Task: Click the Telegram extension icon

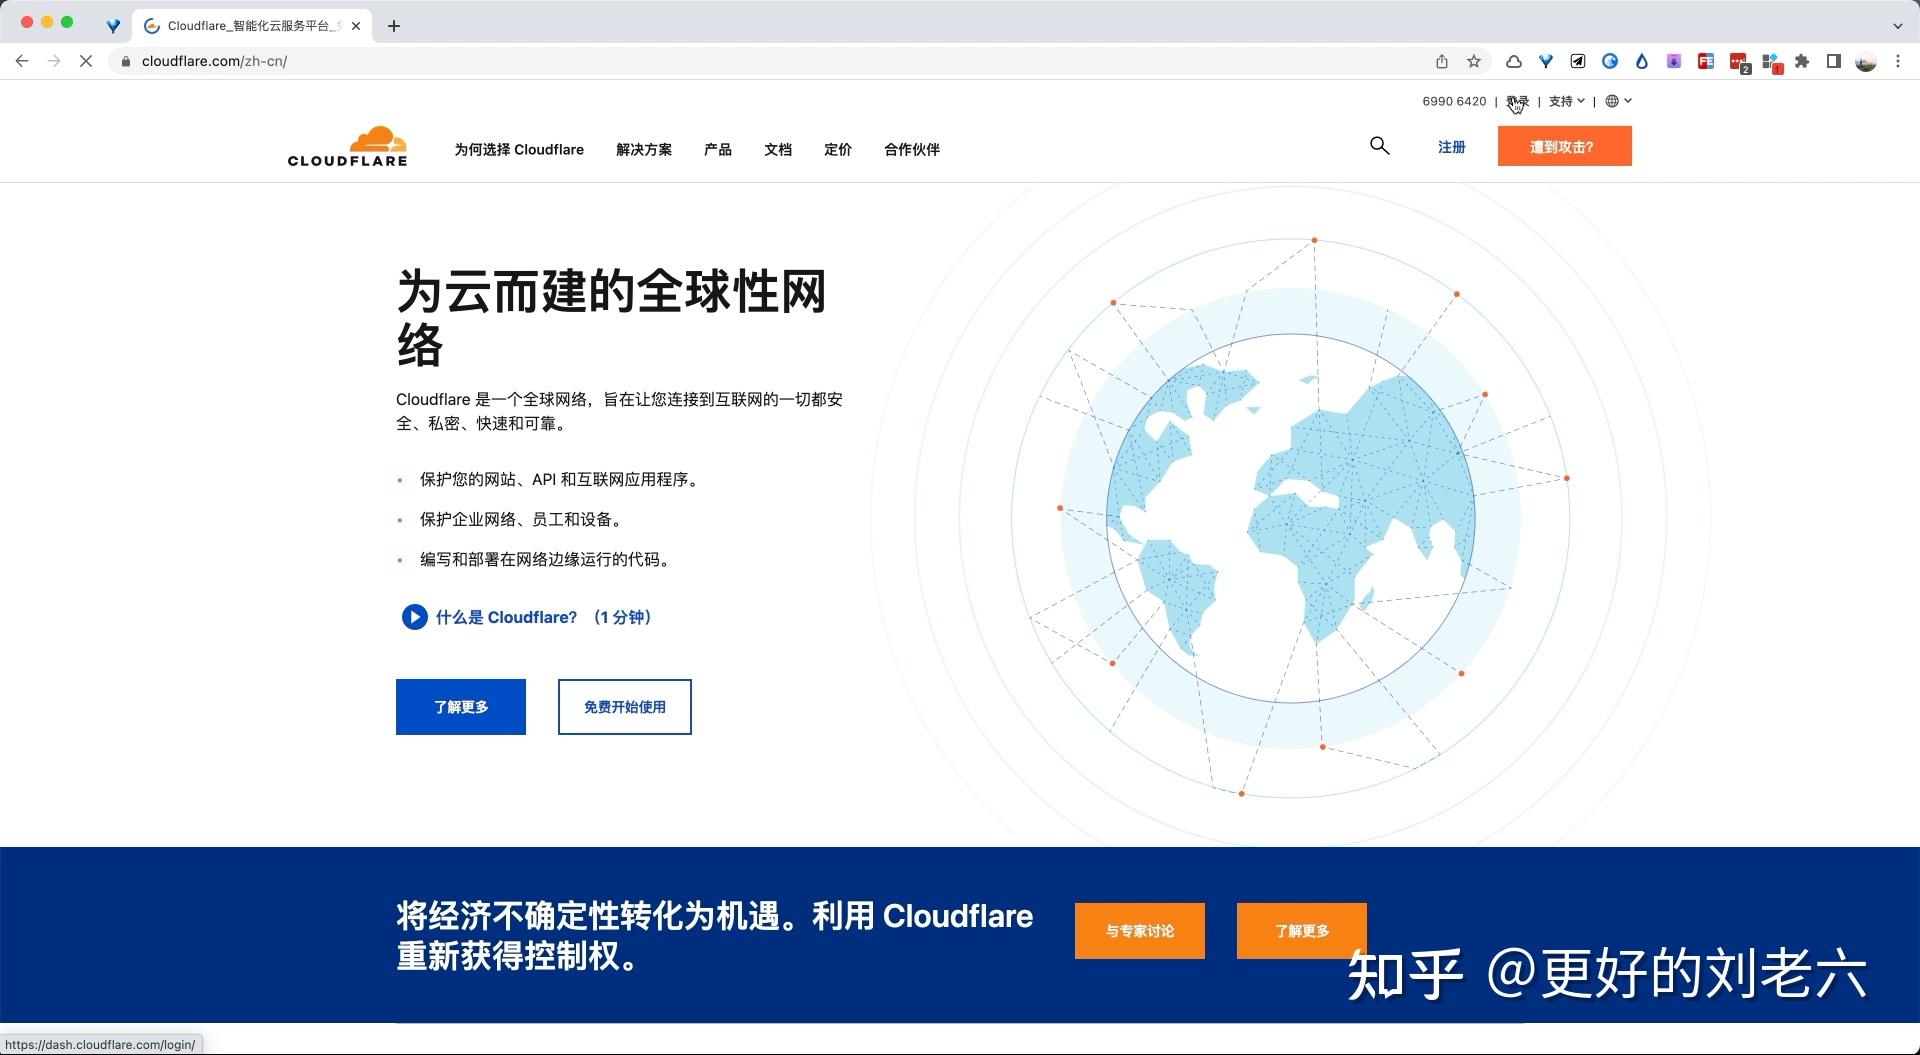Action: pyautogui.click(x=1577, y=61)
